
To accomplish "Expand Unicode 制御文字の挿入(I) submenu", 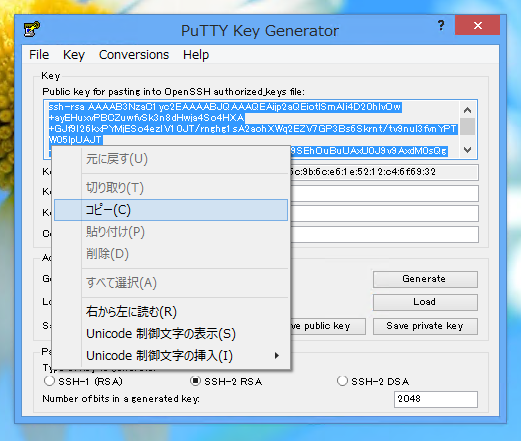I will pos(171,356).
